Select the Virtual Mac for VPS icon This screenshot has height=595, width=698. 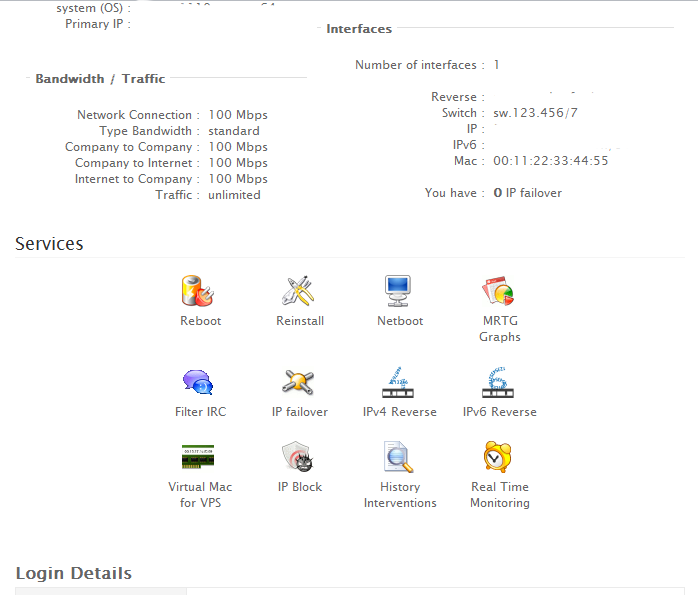pyautogui.click(x=198, y=457)
